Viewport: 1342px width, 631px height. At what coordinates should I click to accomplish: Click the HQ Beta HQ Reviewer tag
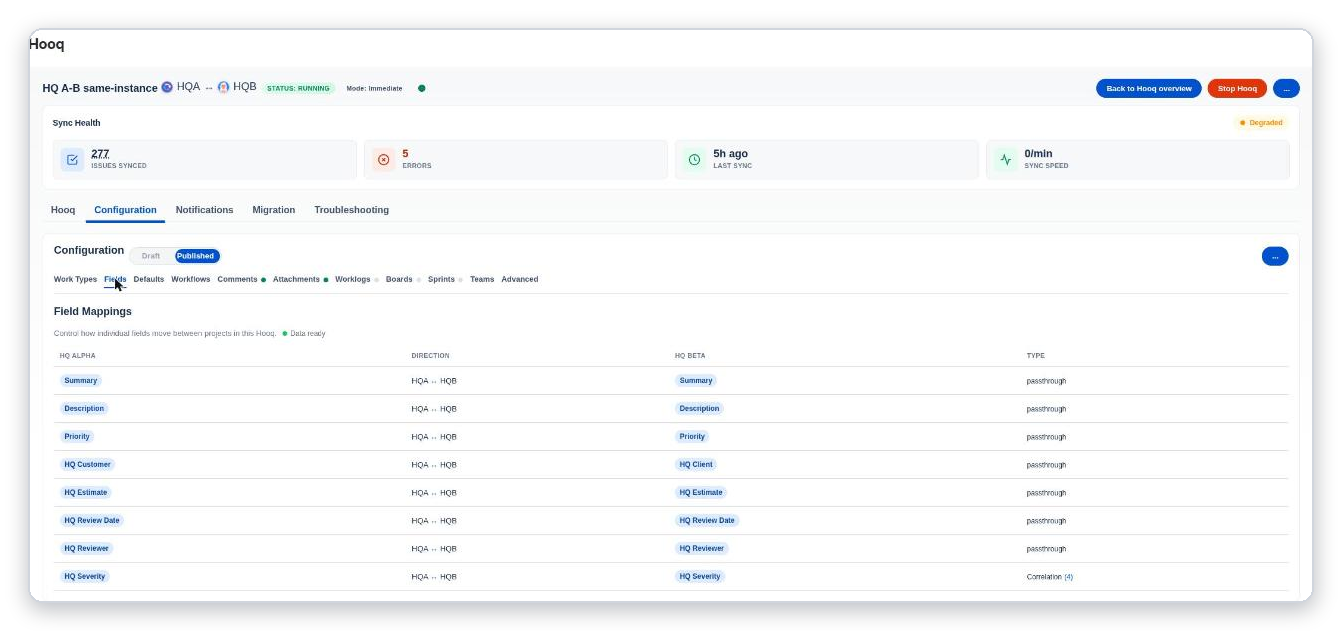pyautogui.click(x=701, y=549)
